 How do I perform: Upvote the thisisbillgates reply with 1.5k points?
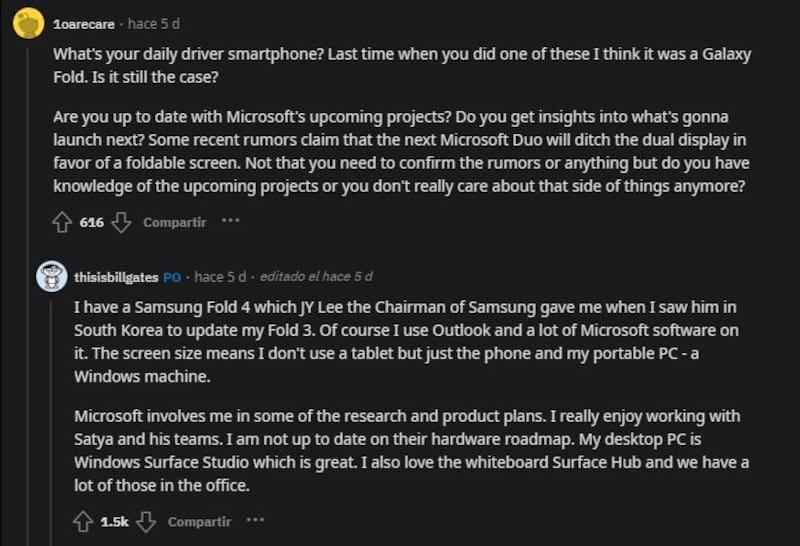[x=84, y=521]
